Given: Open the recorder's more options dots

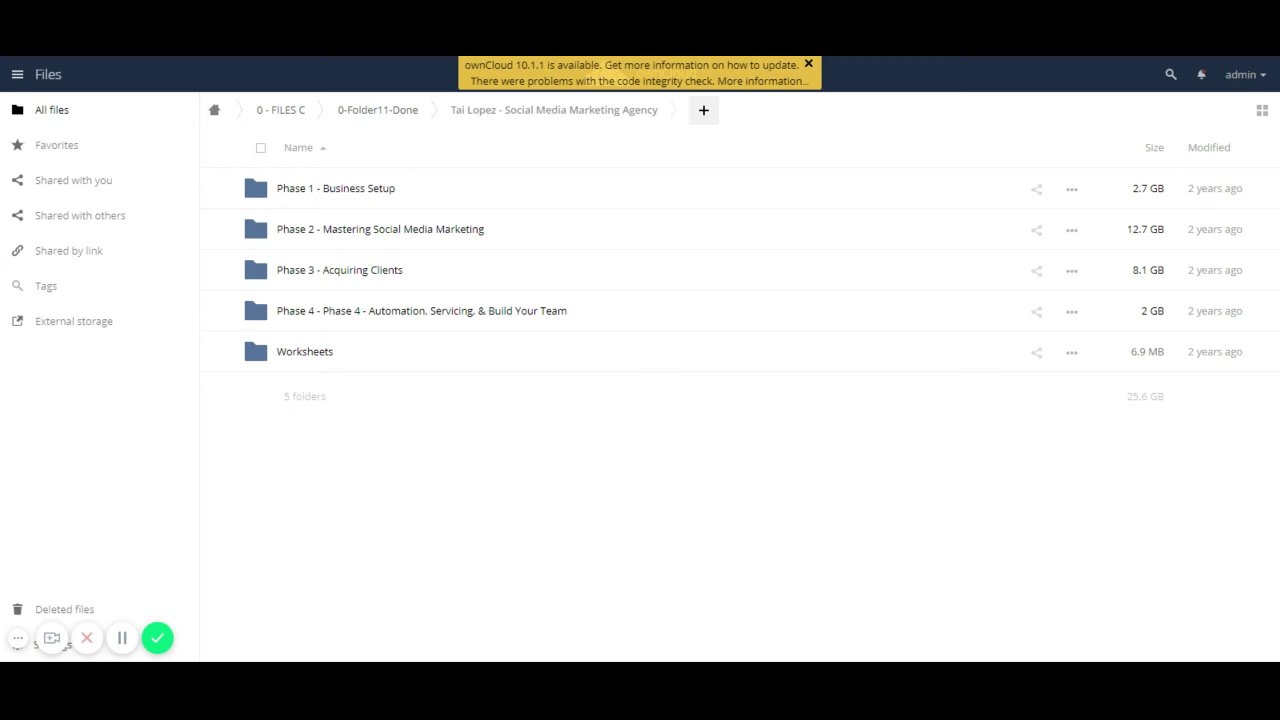Looking at the screenshot, I should point(18,638).
